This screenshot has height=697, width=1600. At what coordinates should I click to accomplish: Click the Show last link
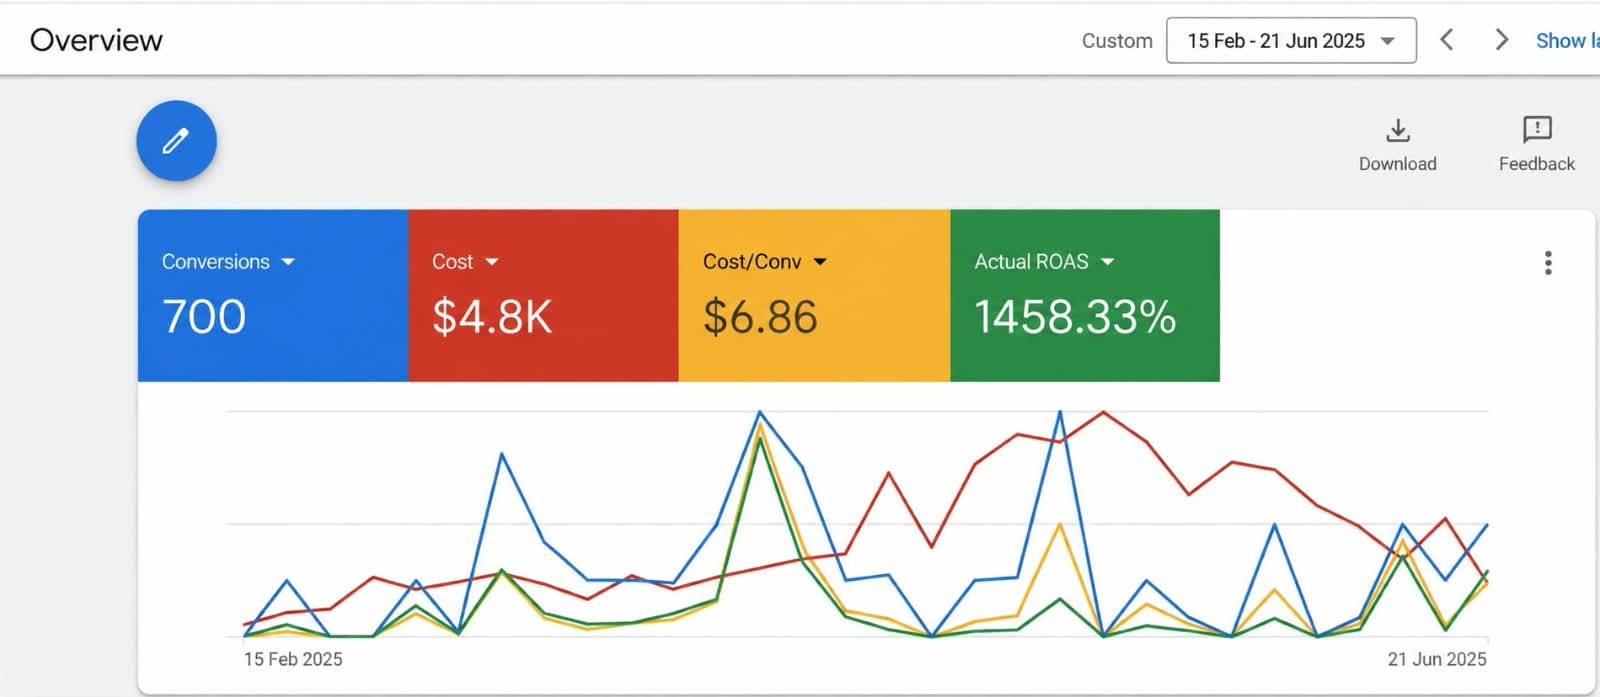click(1567, 41)
